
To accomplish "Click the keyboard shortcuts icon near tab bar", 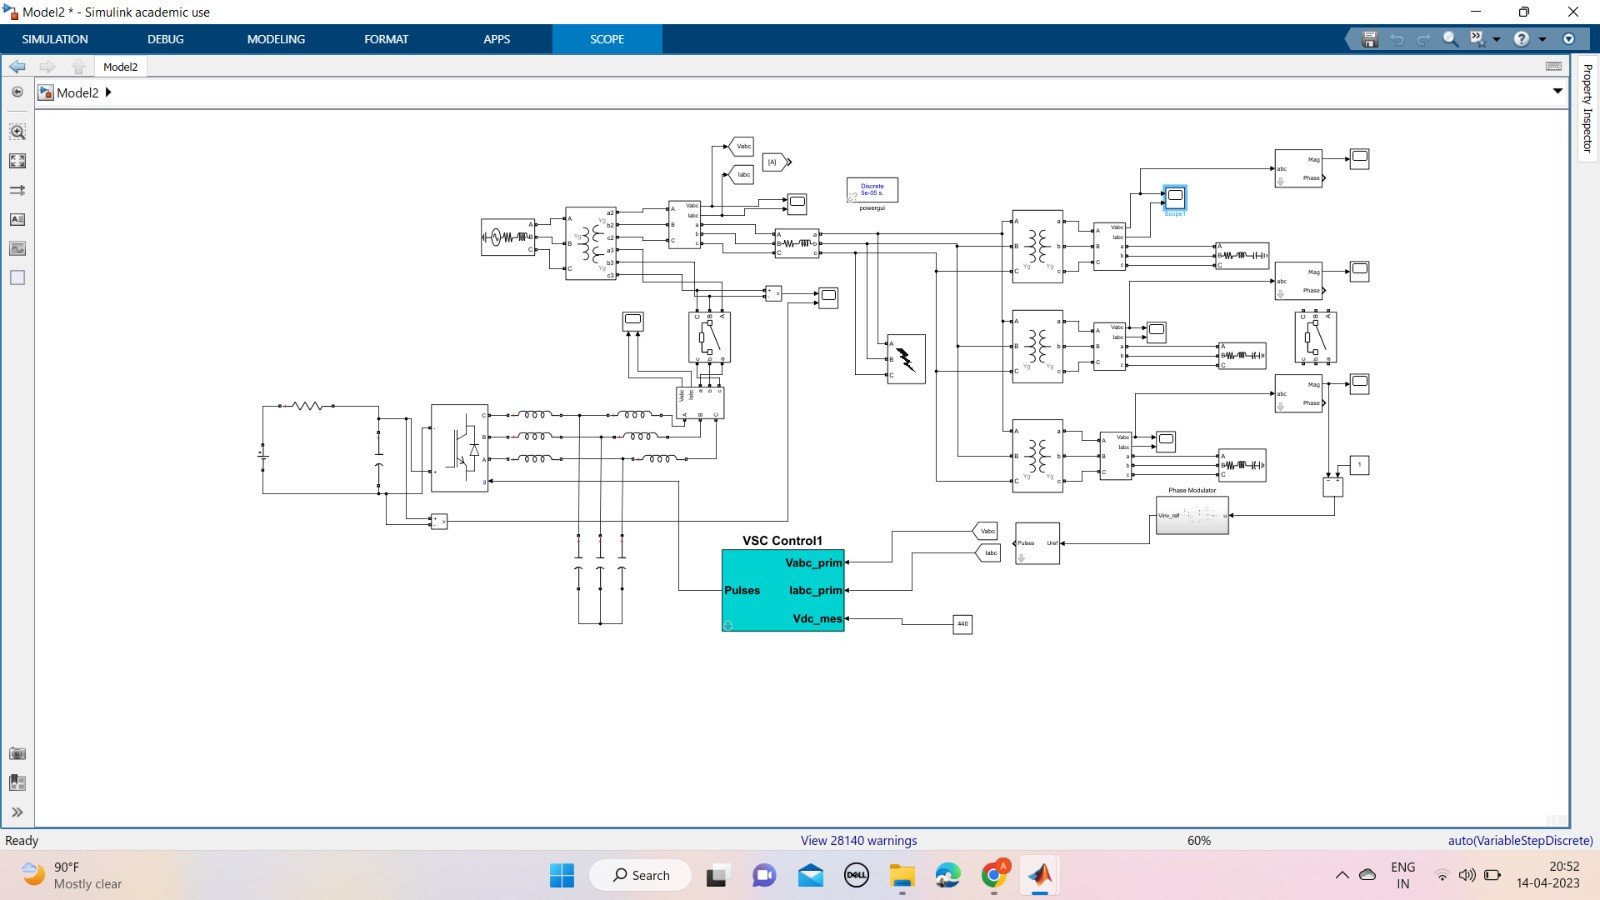I will [x=1554, y=66].
